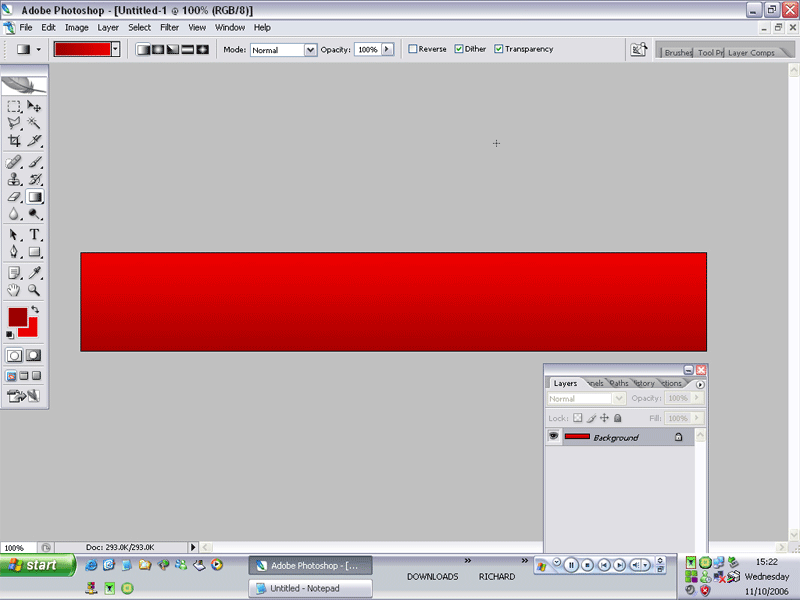This screenshot has width=800, height=600.
Task: Switch to Standard editing mode
Action: (14, 356)
